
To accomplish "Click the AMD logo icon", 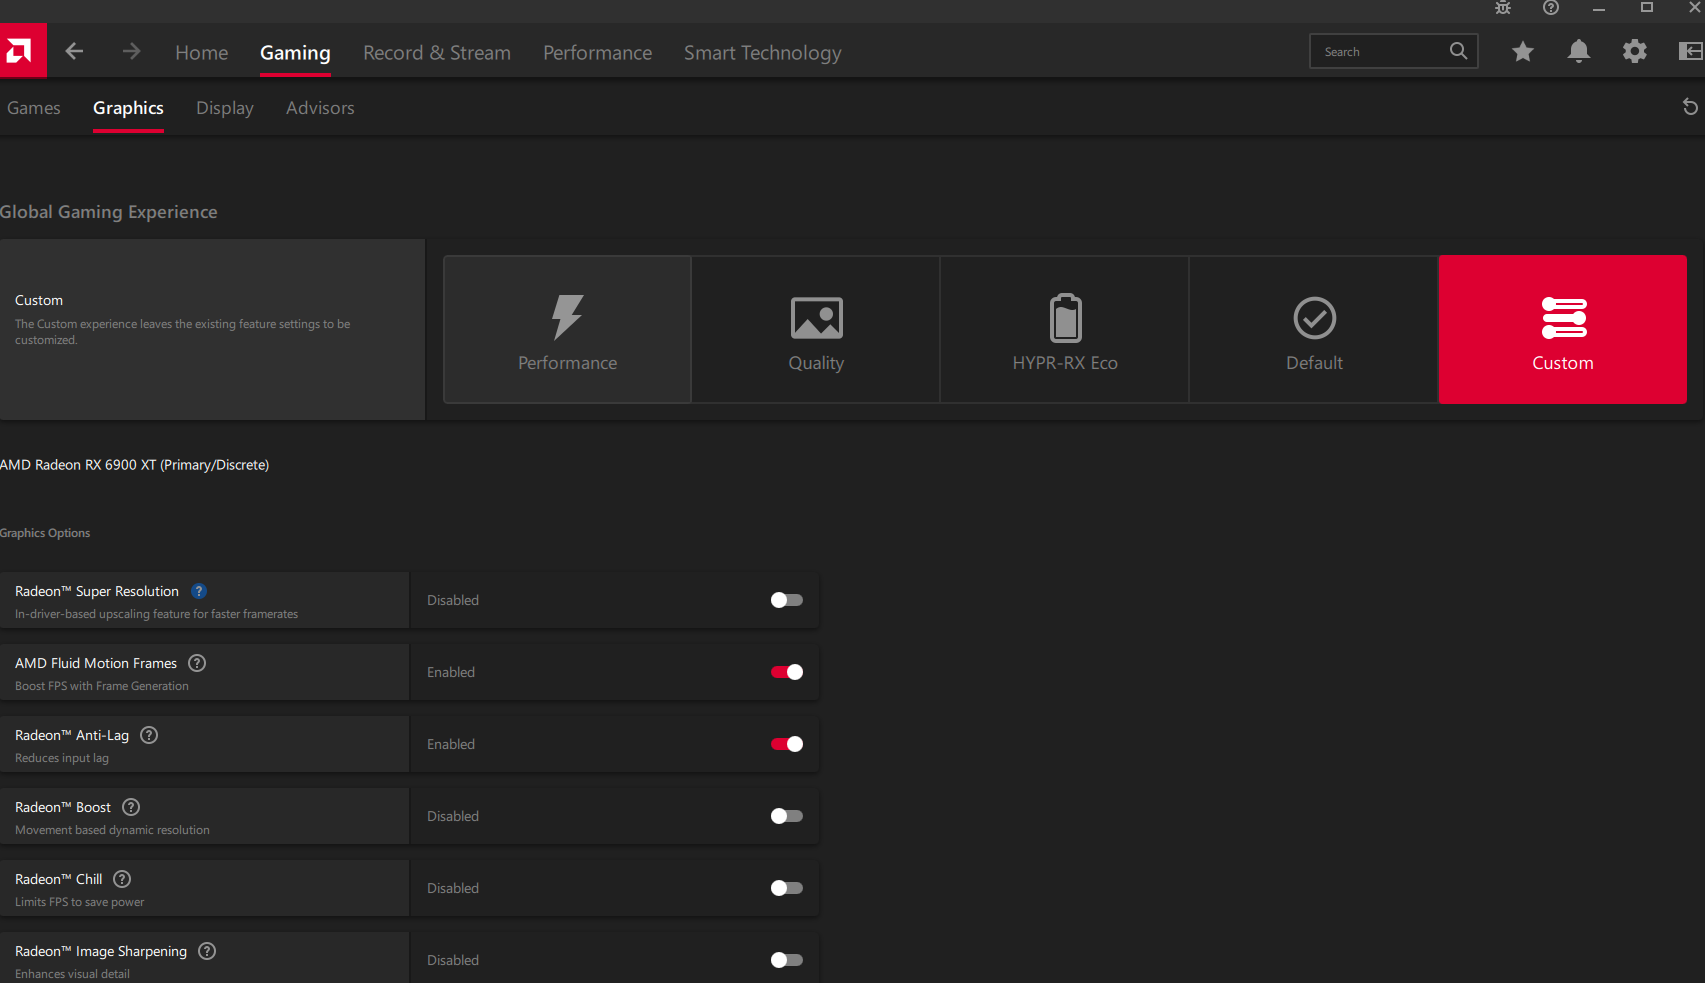I will click(x=22, y=51).
